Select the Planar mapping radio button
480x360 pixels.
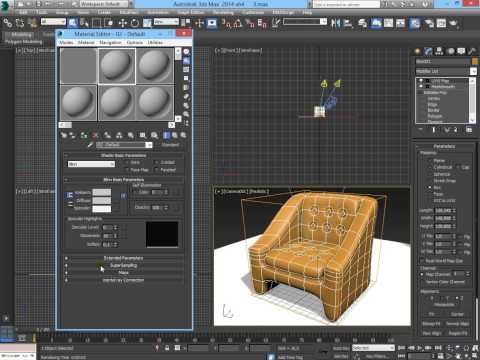(430, 161)
